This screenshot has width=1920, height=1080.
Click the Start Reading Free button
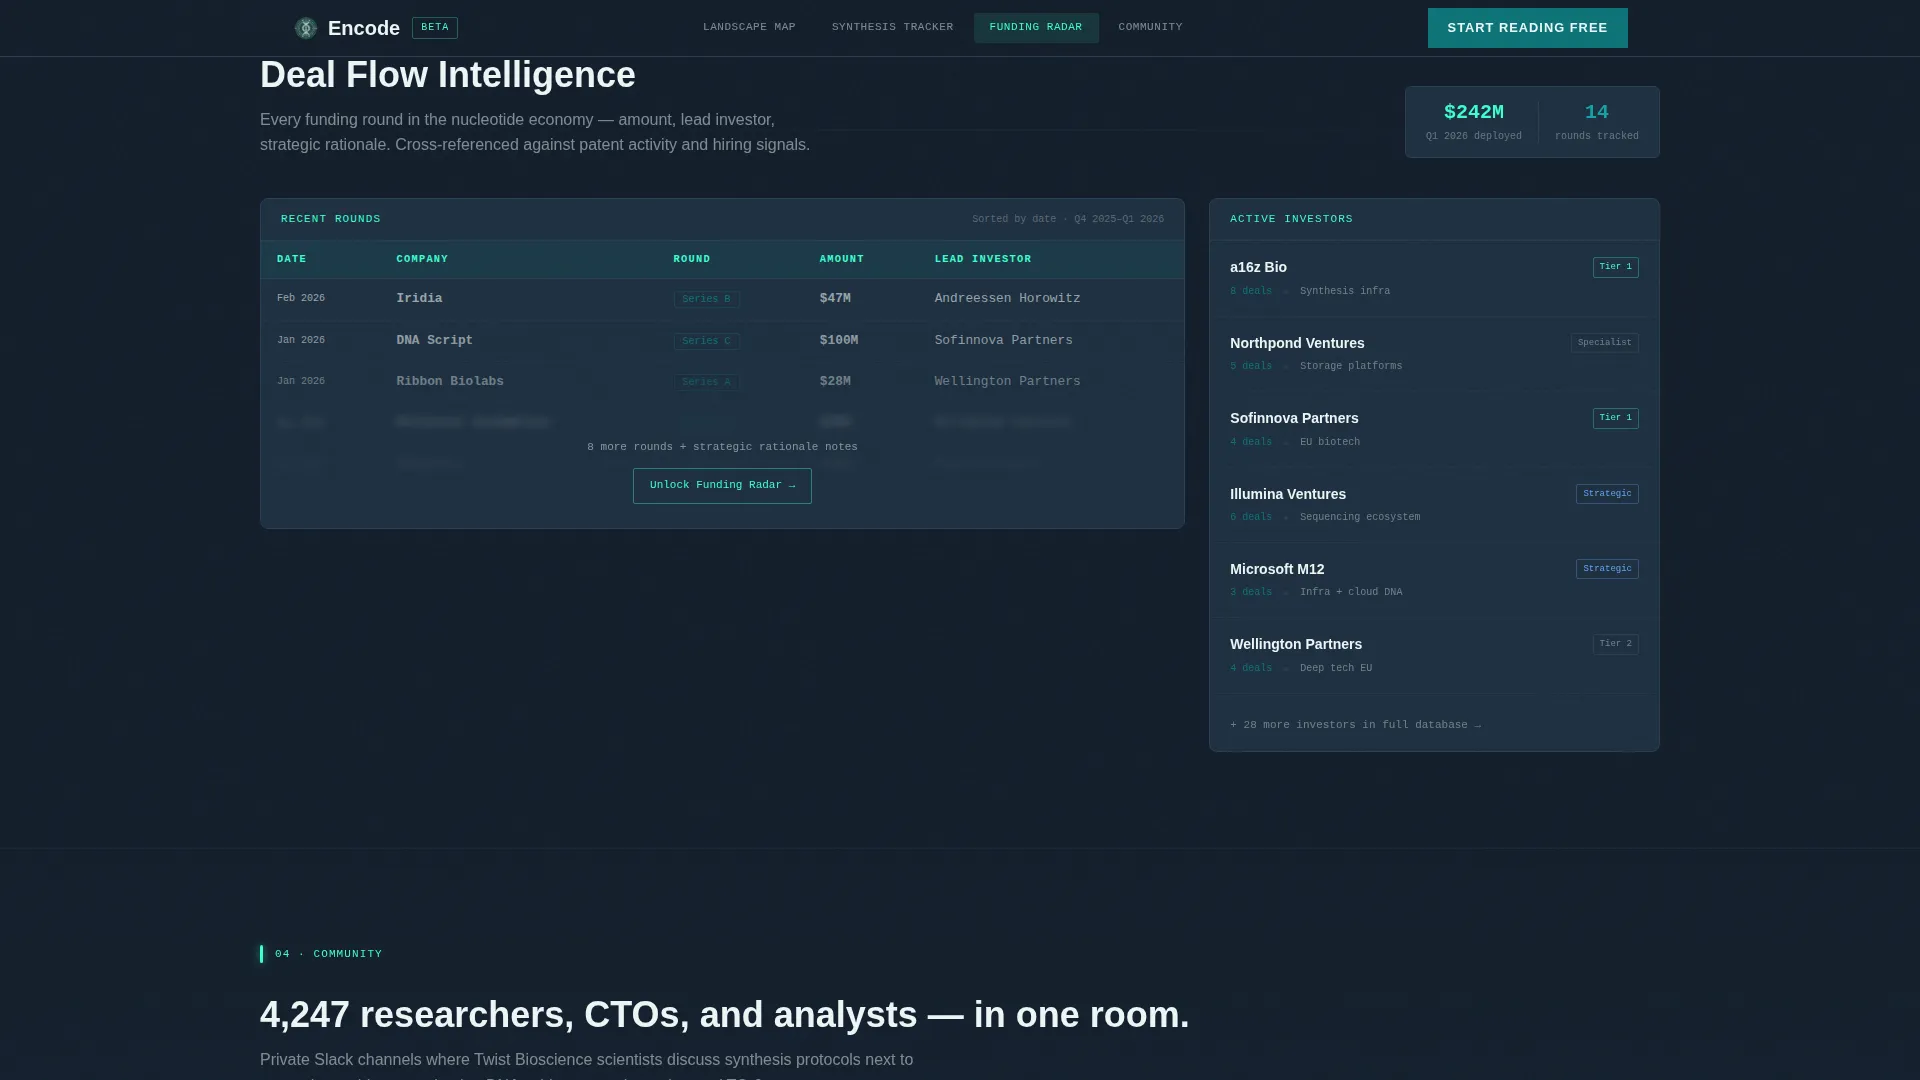pyautogui.click(x=1527, y=28)
